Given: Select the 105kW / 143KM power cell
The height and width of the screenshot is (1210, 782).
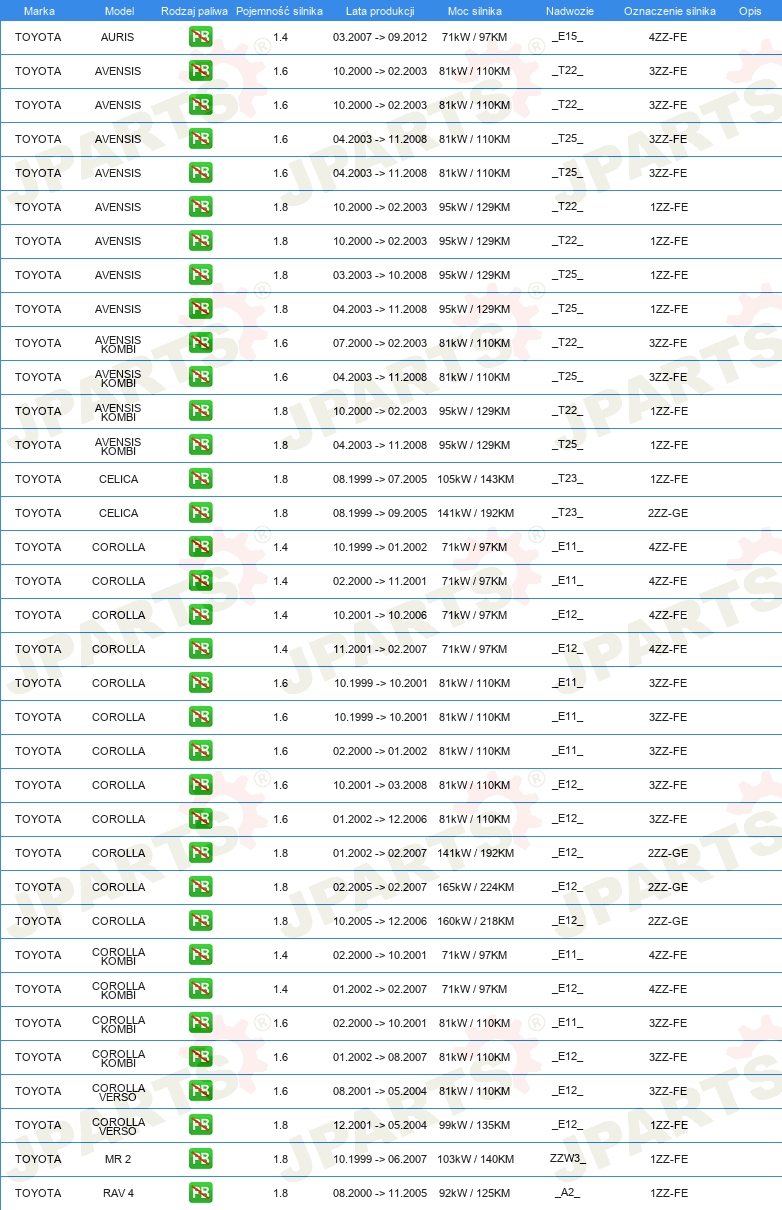Looking at the screenshot, I should (475, 479).
